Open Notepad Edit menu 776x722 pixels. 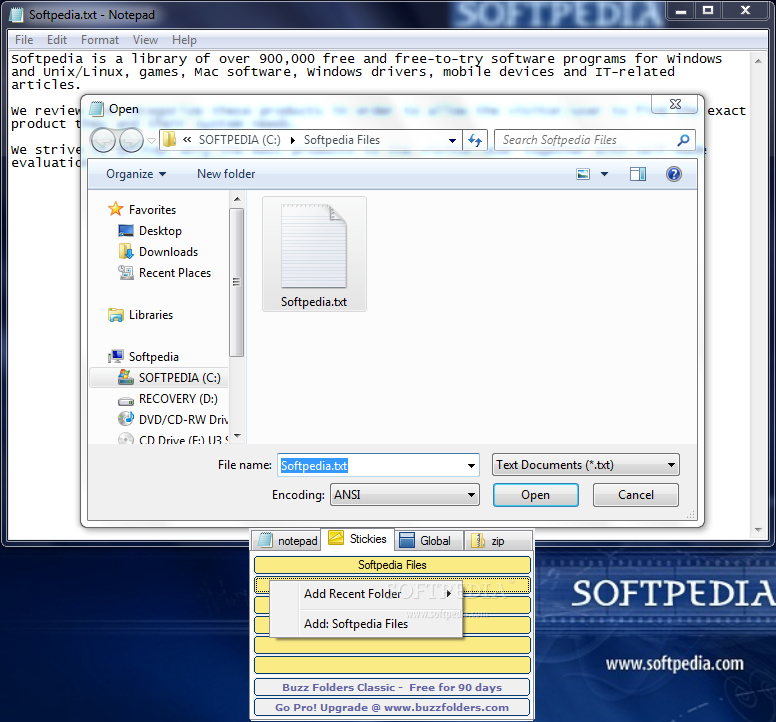click(57, 40)
